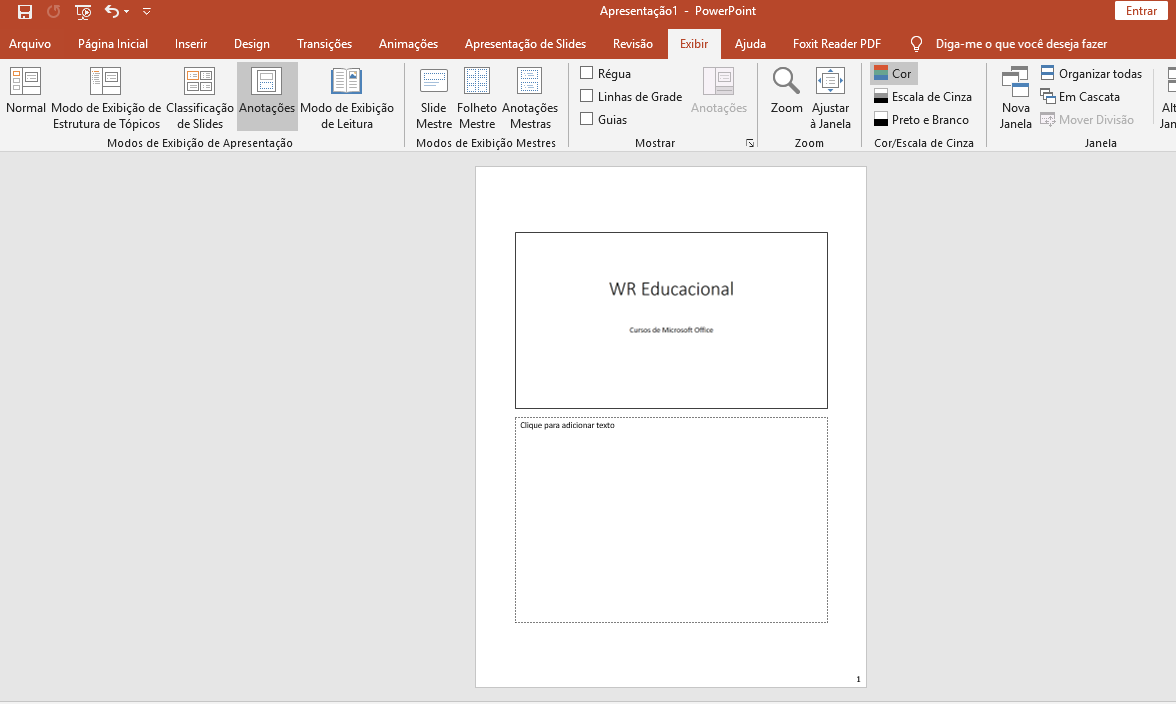This screenshot has width=1176, height=704.
Task: Toggle Linhas de Grade checkbox
Action: point(587,96)
